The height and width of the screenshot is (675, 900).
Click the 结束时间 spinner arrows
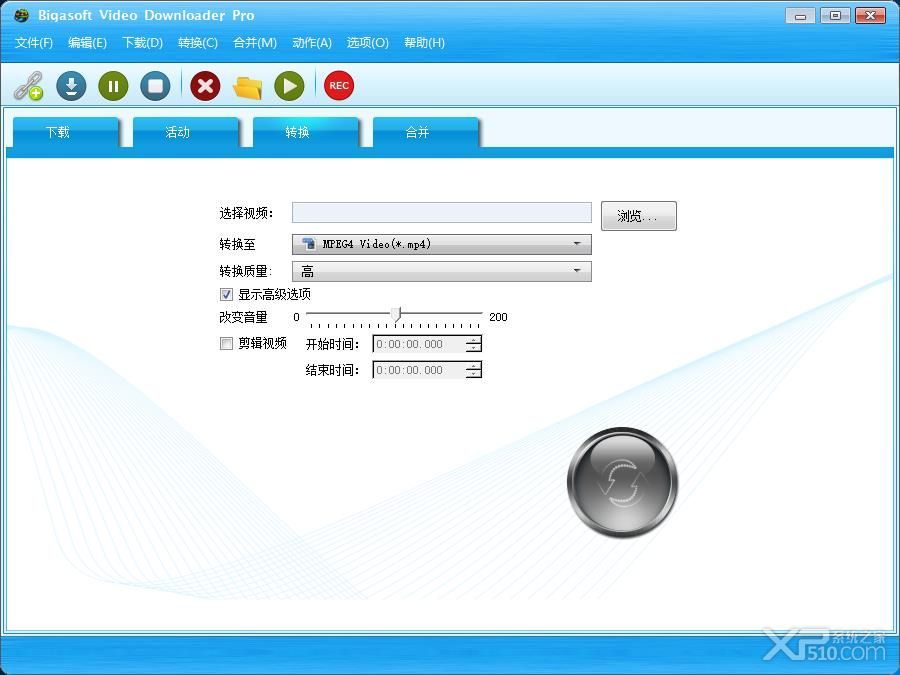pyautogui.click(x=474, y=370)
